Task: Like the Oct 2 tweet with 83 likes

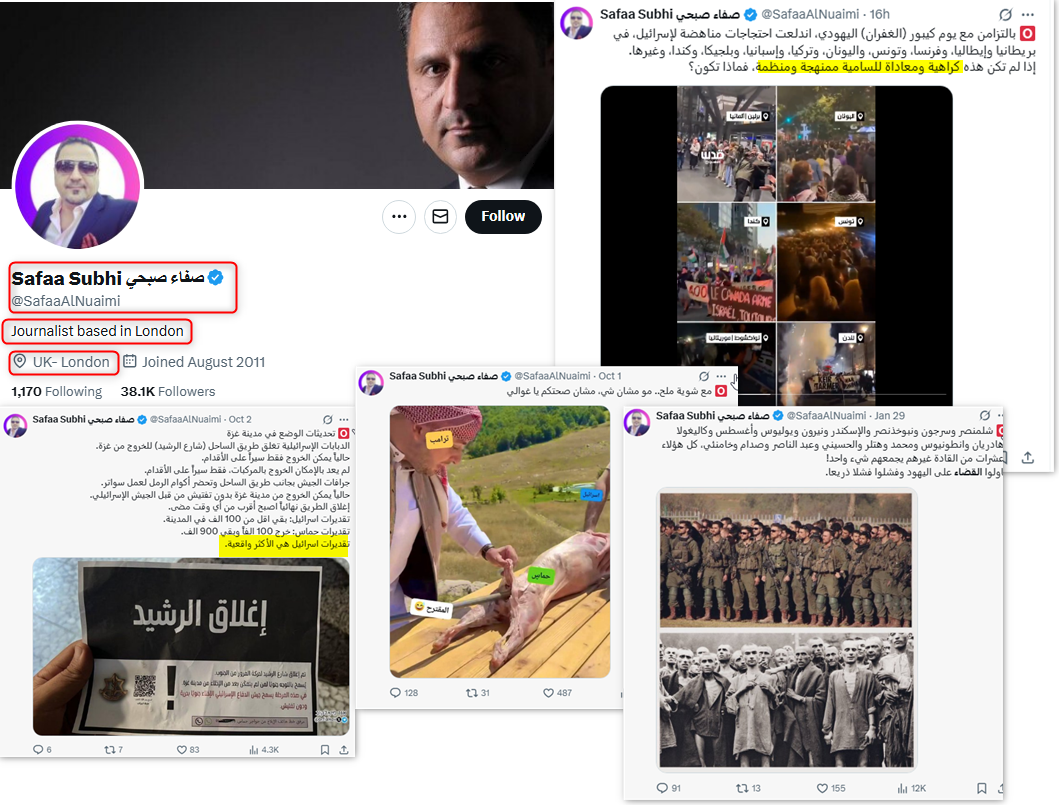Action: 188,750
